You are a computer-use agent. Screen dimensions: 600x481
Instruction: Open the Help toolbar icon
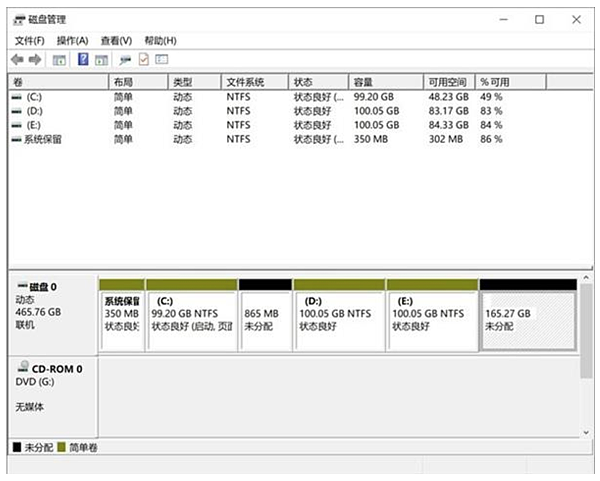tap(83, 59)
